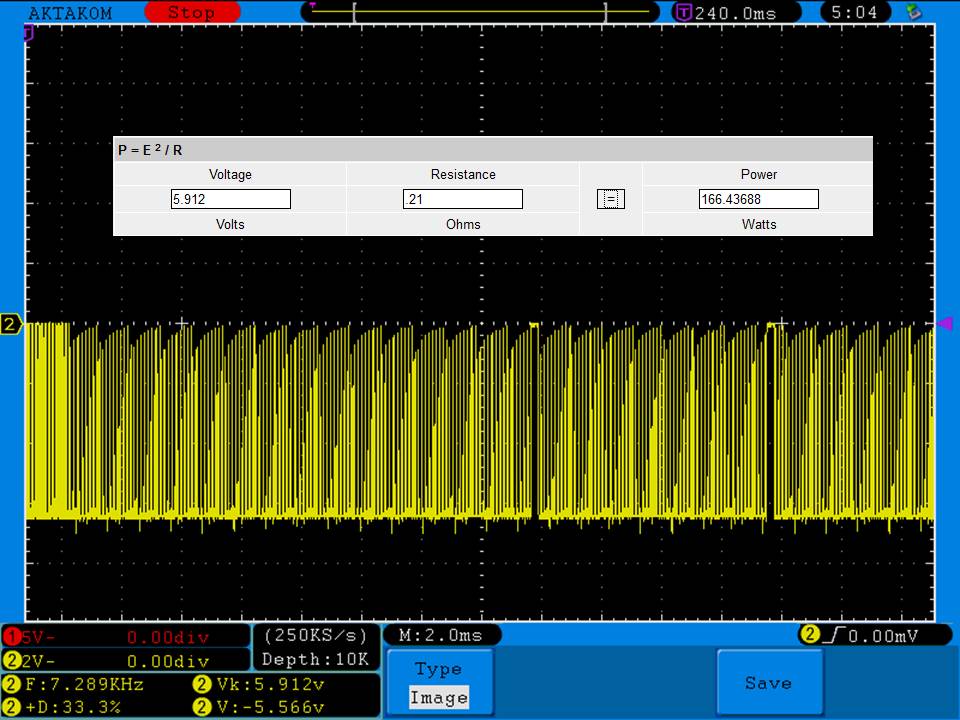Click the horizontal trigger position T icon
The width and height of the screenshot is (960, 720).
684,13
